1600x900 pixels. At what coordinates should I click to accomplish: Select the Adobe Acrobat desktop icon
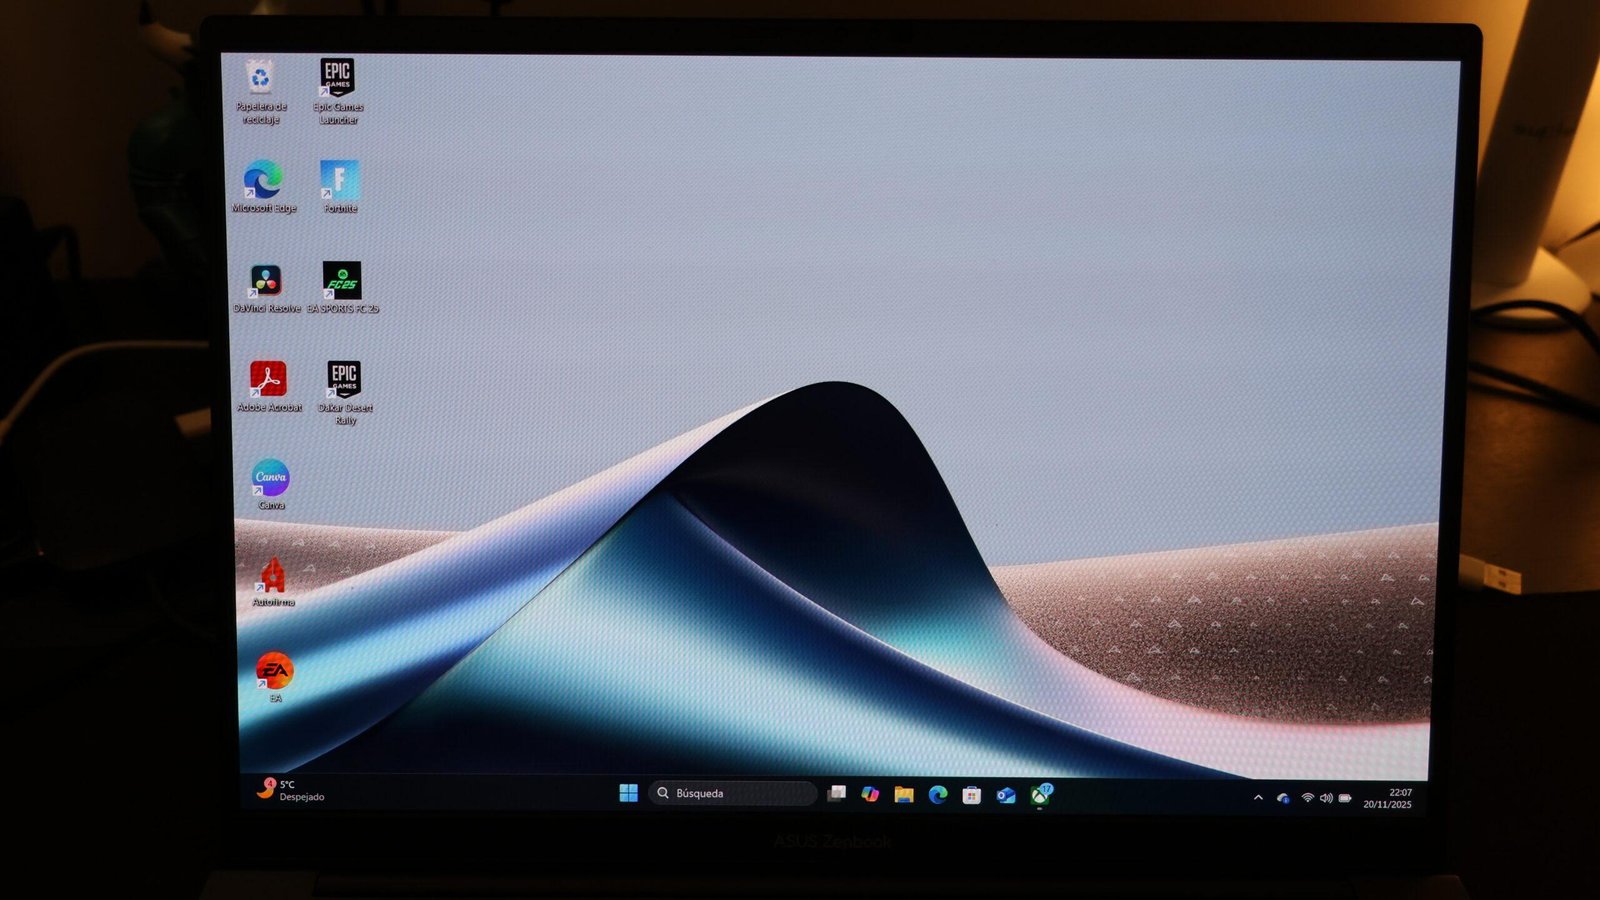click(x=268, y=379)
